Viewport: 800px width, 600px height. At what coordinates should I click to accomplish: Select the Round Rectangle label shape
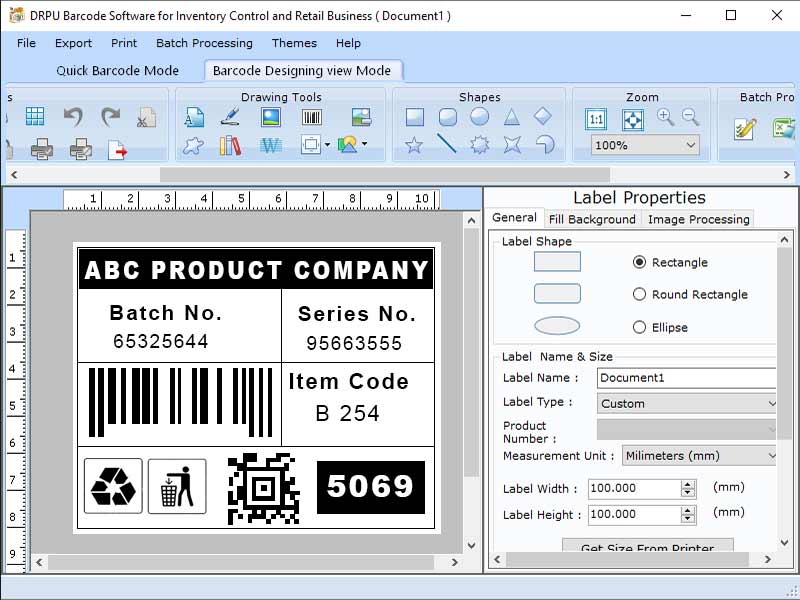(x=557, y=295)
